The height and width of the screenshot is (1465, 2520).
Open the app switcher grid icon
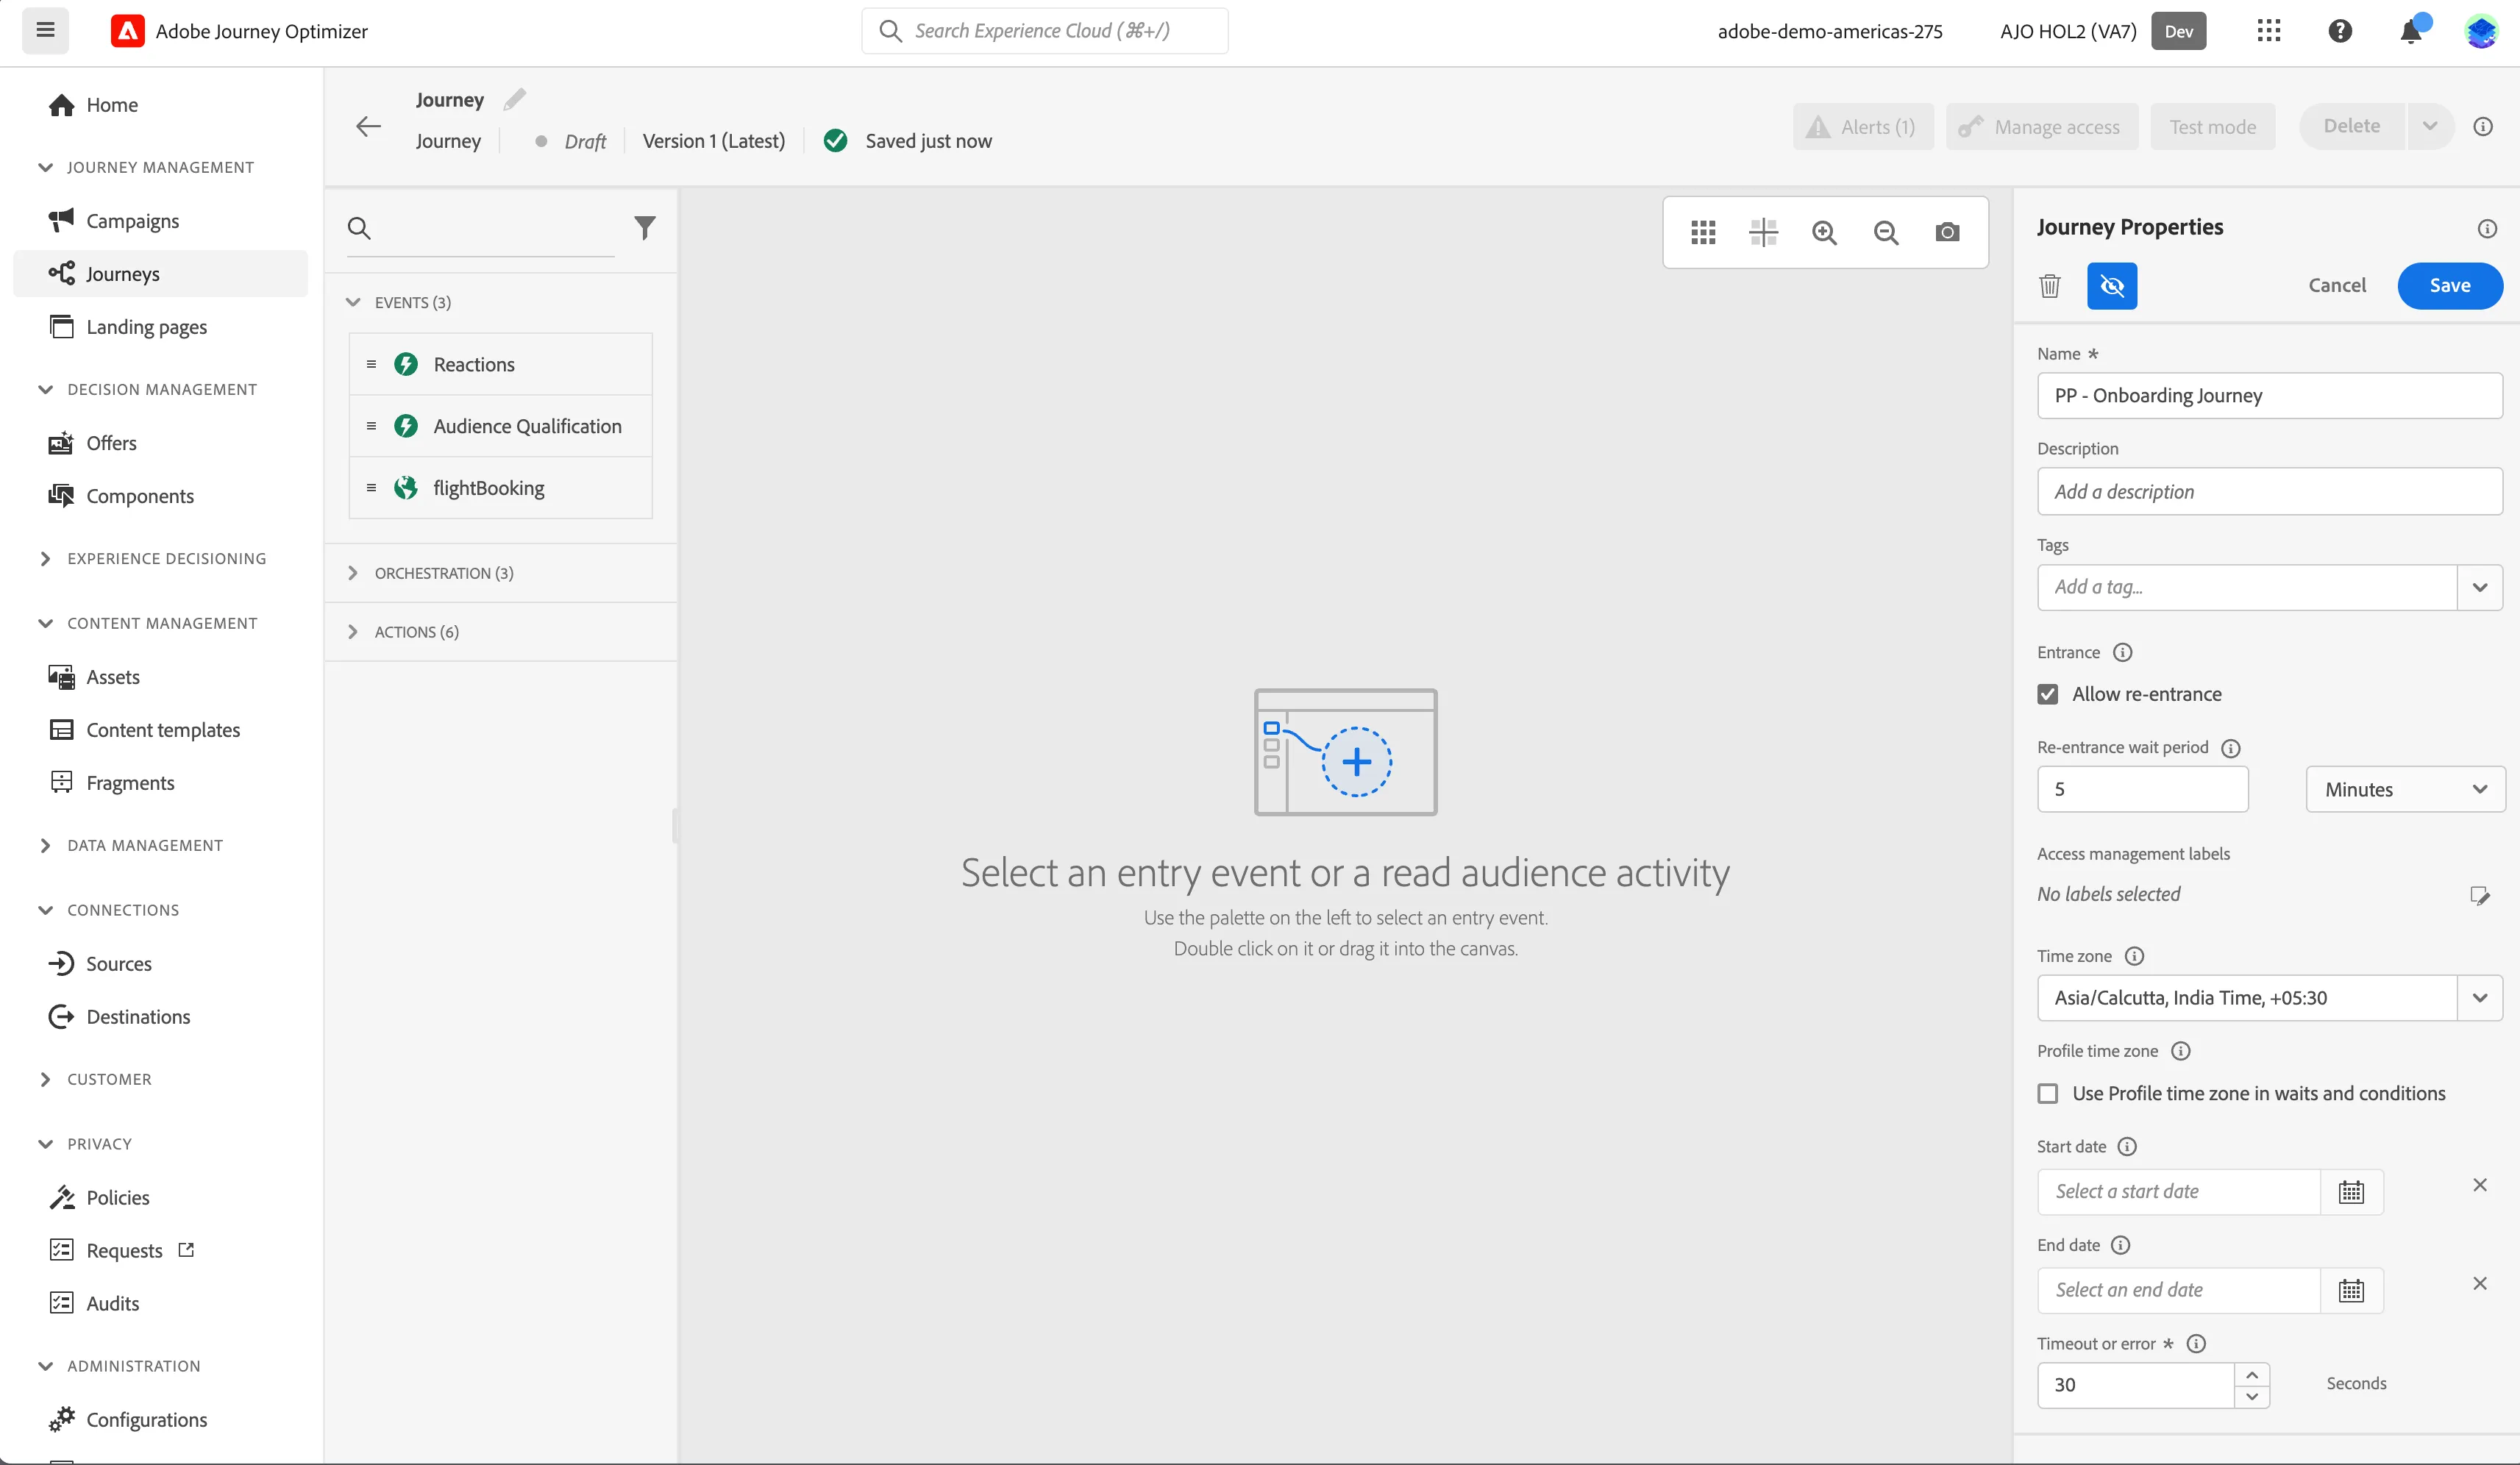(2268, 31)
